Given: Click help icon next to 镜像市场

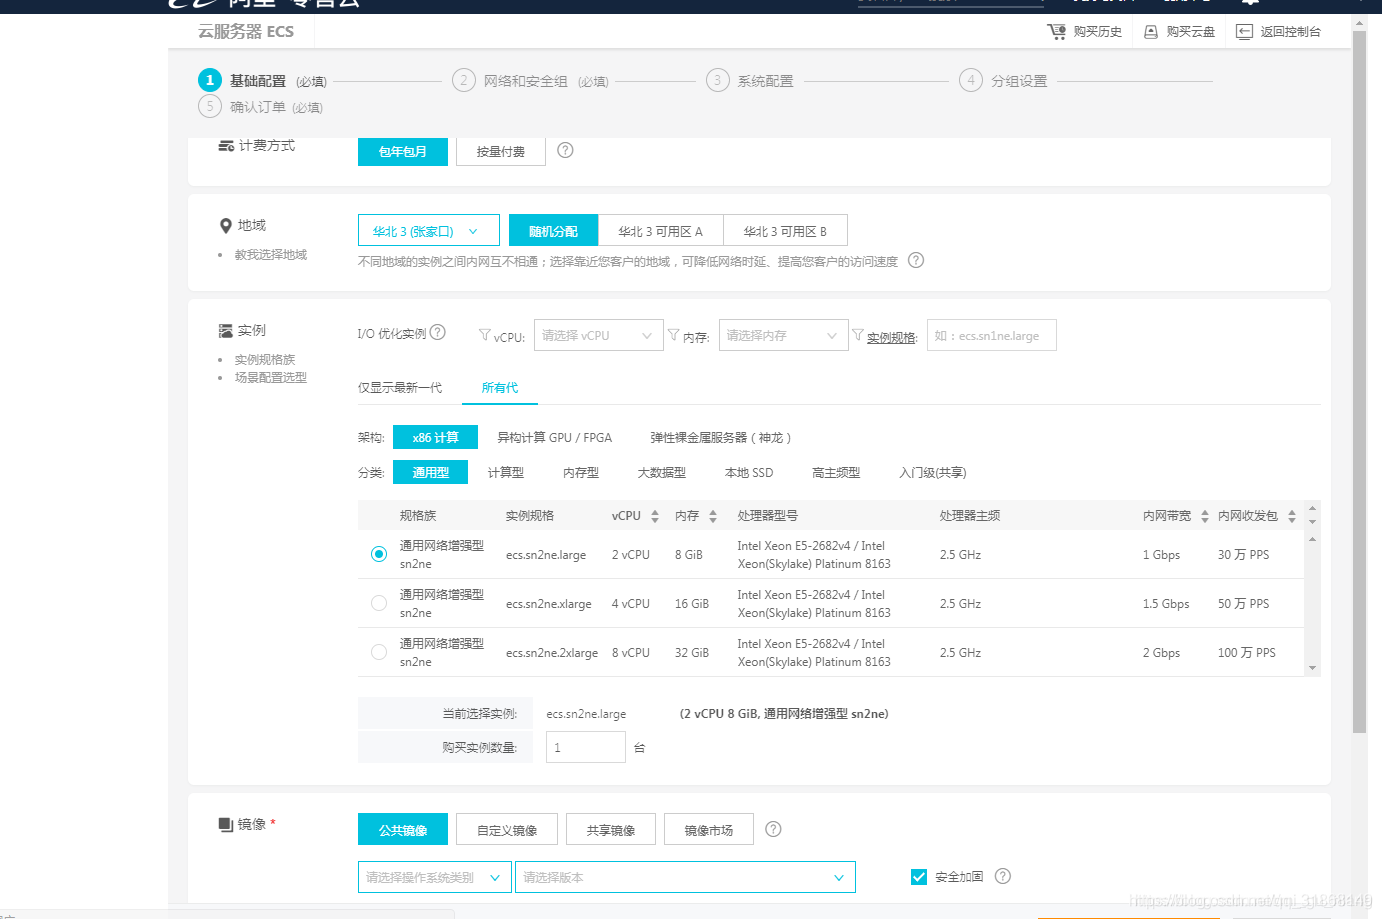Looking at the screenshot, I should [773, 829].
